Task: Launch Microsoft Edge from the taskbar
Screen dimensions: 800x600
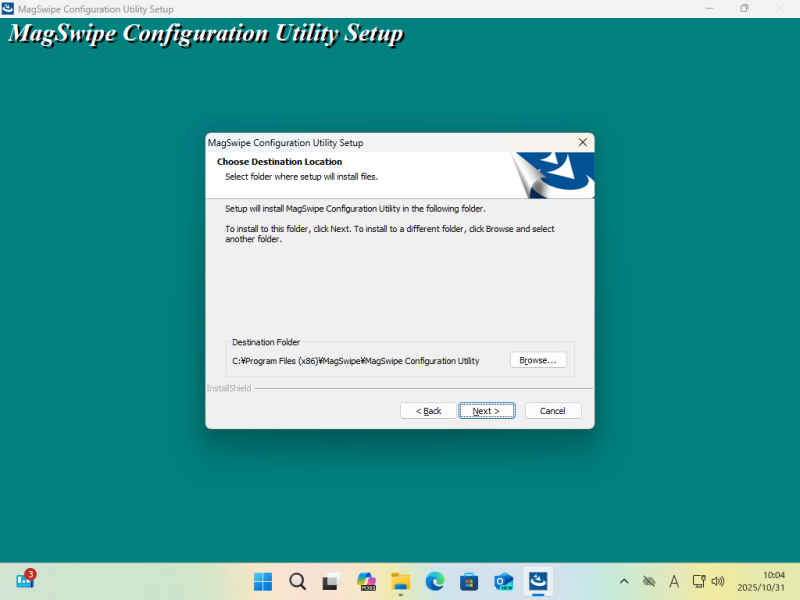Action: [x=435, y=581]
